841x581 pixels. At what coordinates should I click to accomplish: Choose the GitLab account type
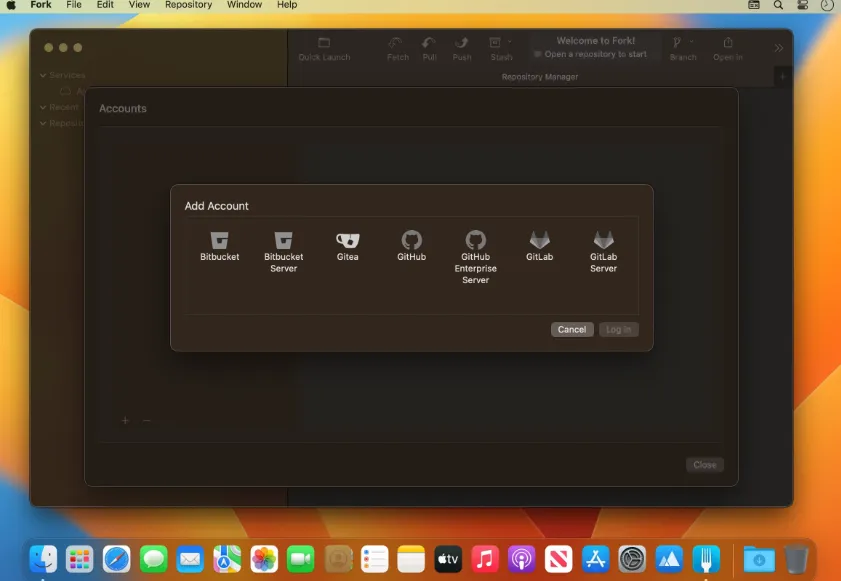pos(539,247)
